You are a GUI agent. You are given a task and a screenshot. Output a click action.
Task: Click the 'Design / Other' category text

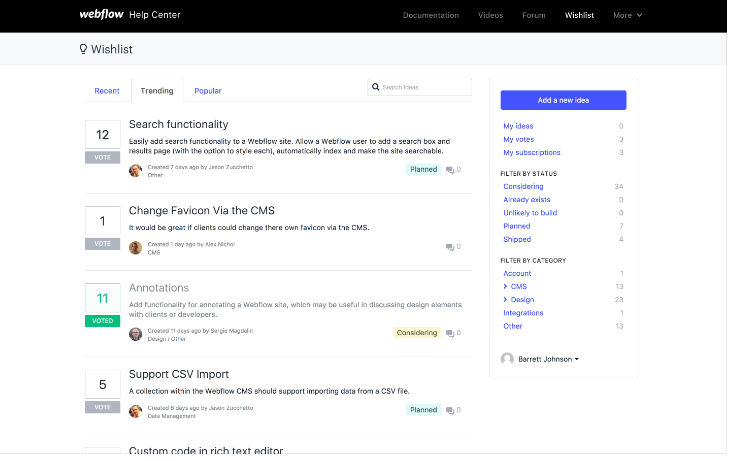pyautogui.click(x=167, y=340)
